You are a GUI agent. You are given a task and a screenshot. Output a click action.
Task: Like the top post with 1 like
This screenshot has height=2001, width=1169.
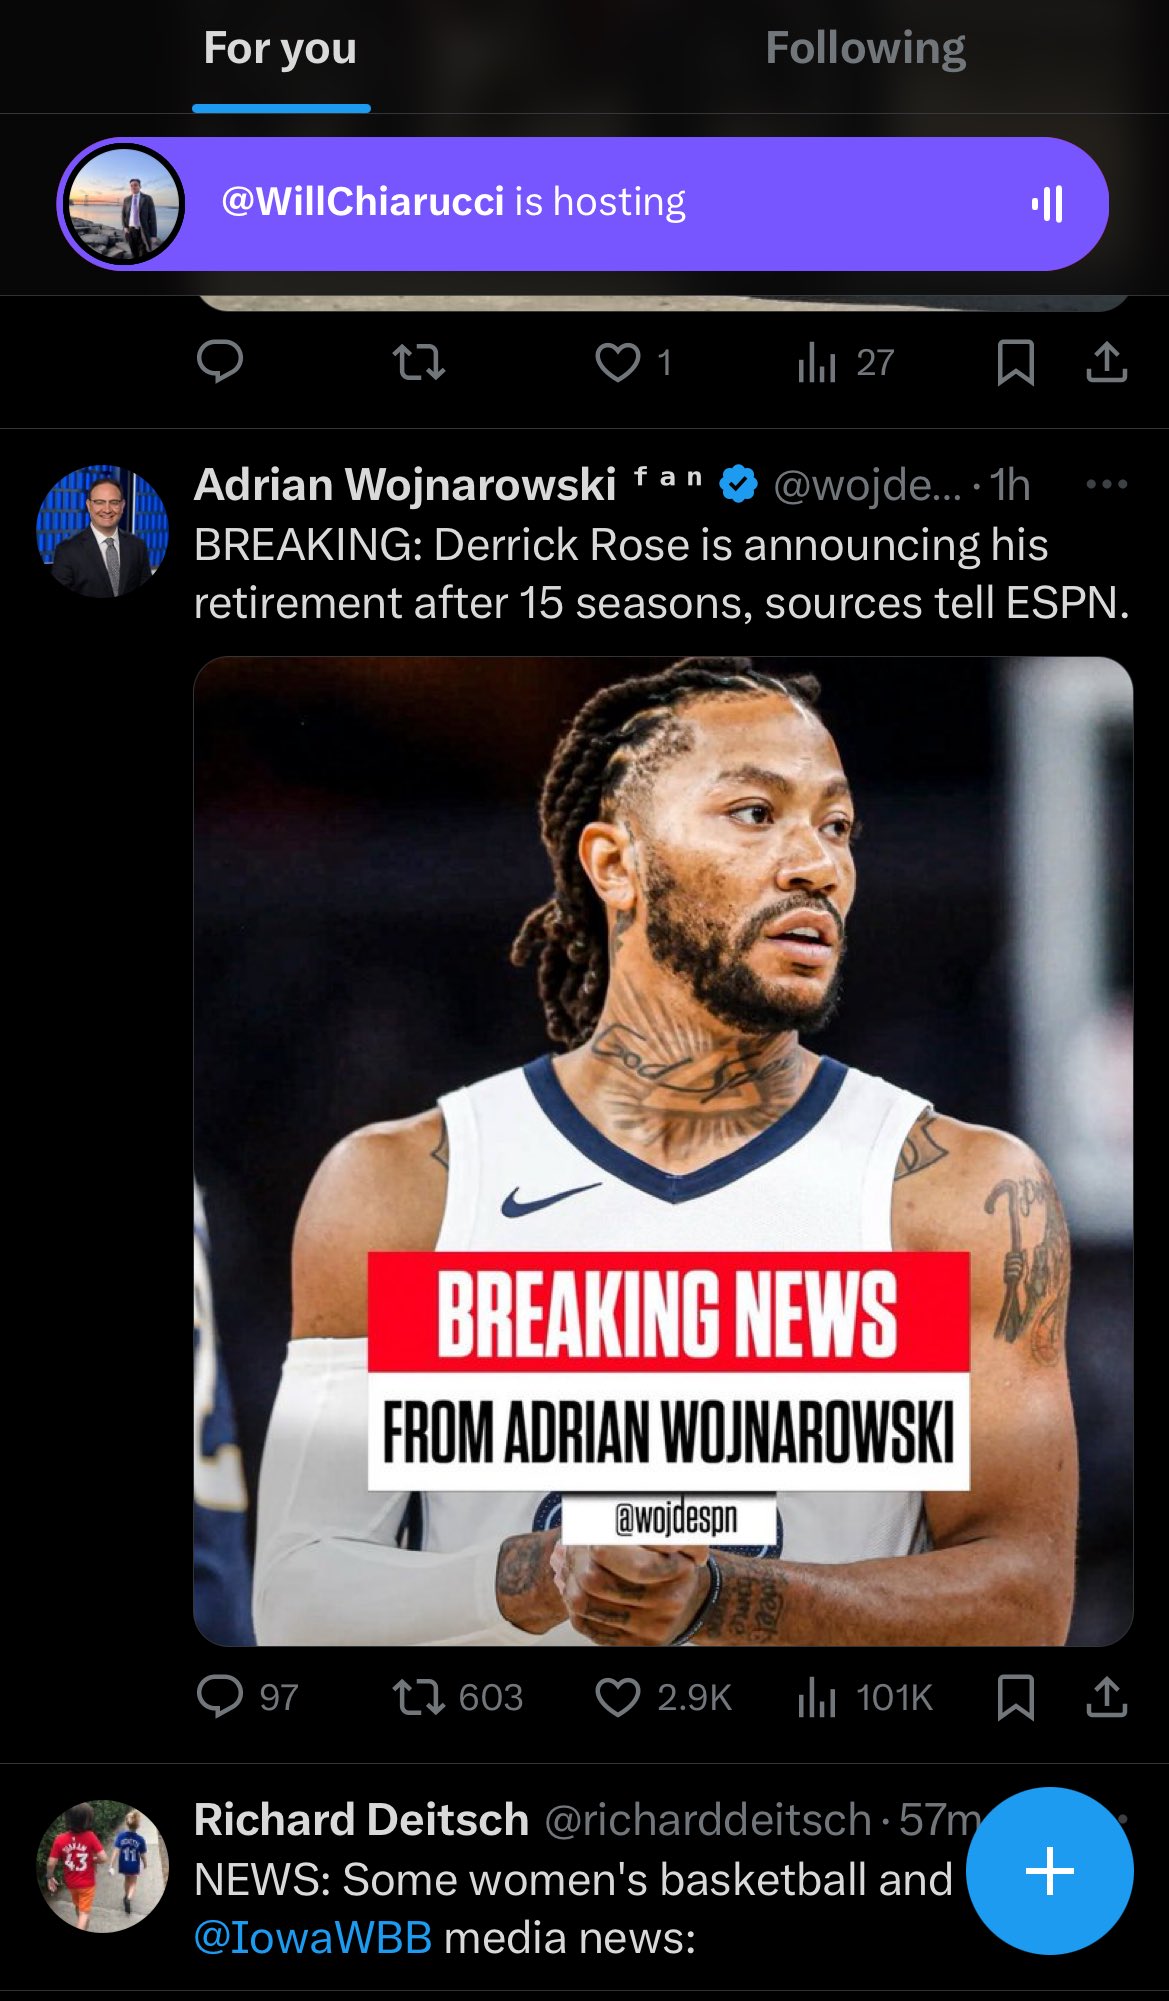click(x=633, y=362)
